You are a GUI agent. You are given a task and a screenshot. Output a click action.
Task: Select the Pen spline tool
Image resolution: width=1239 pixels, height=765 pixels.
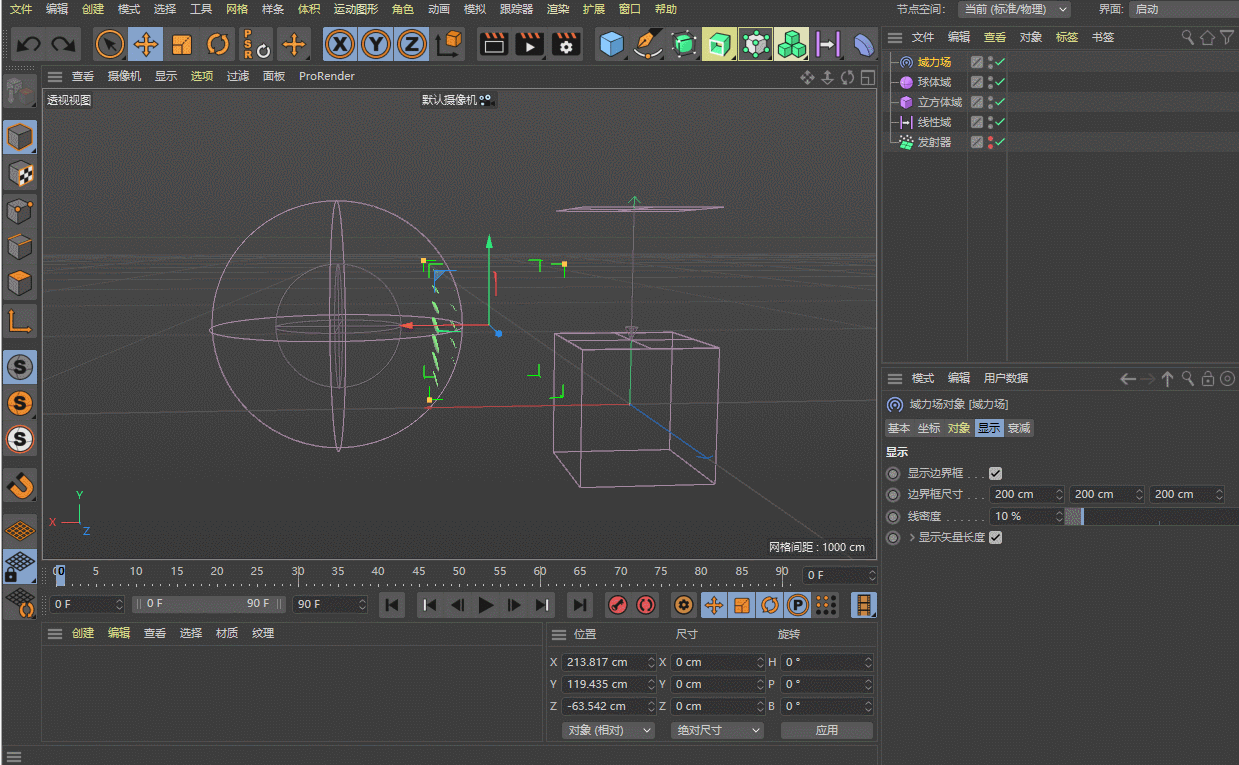648,45
